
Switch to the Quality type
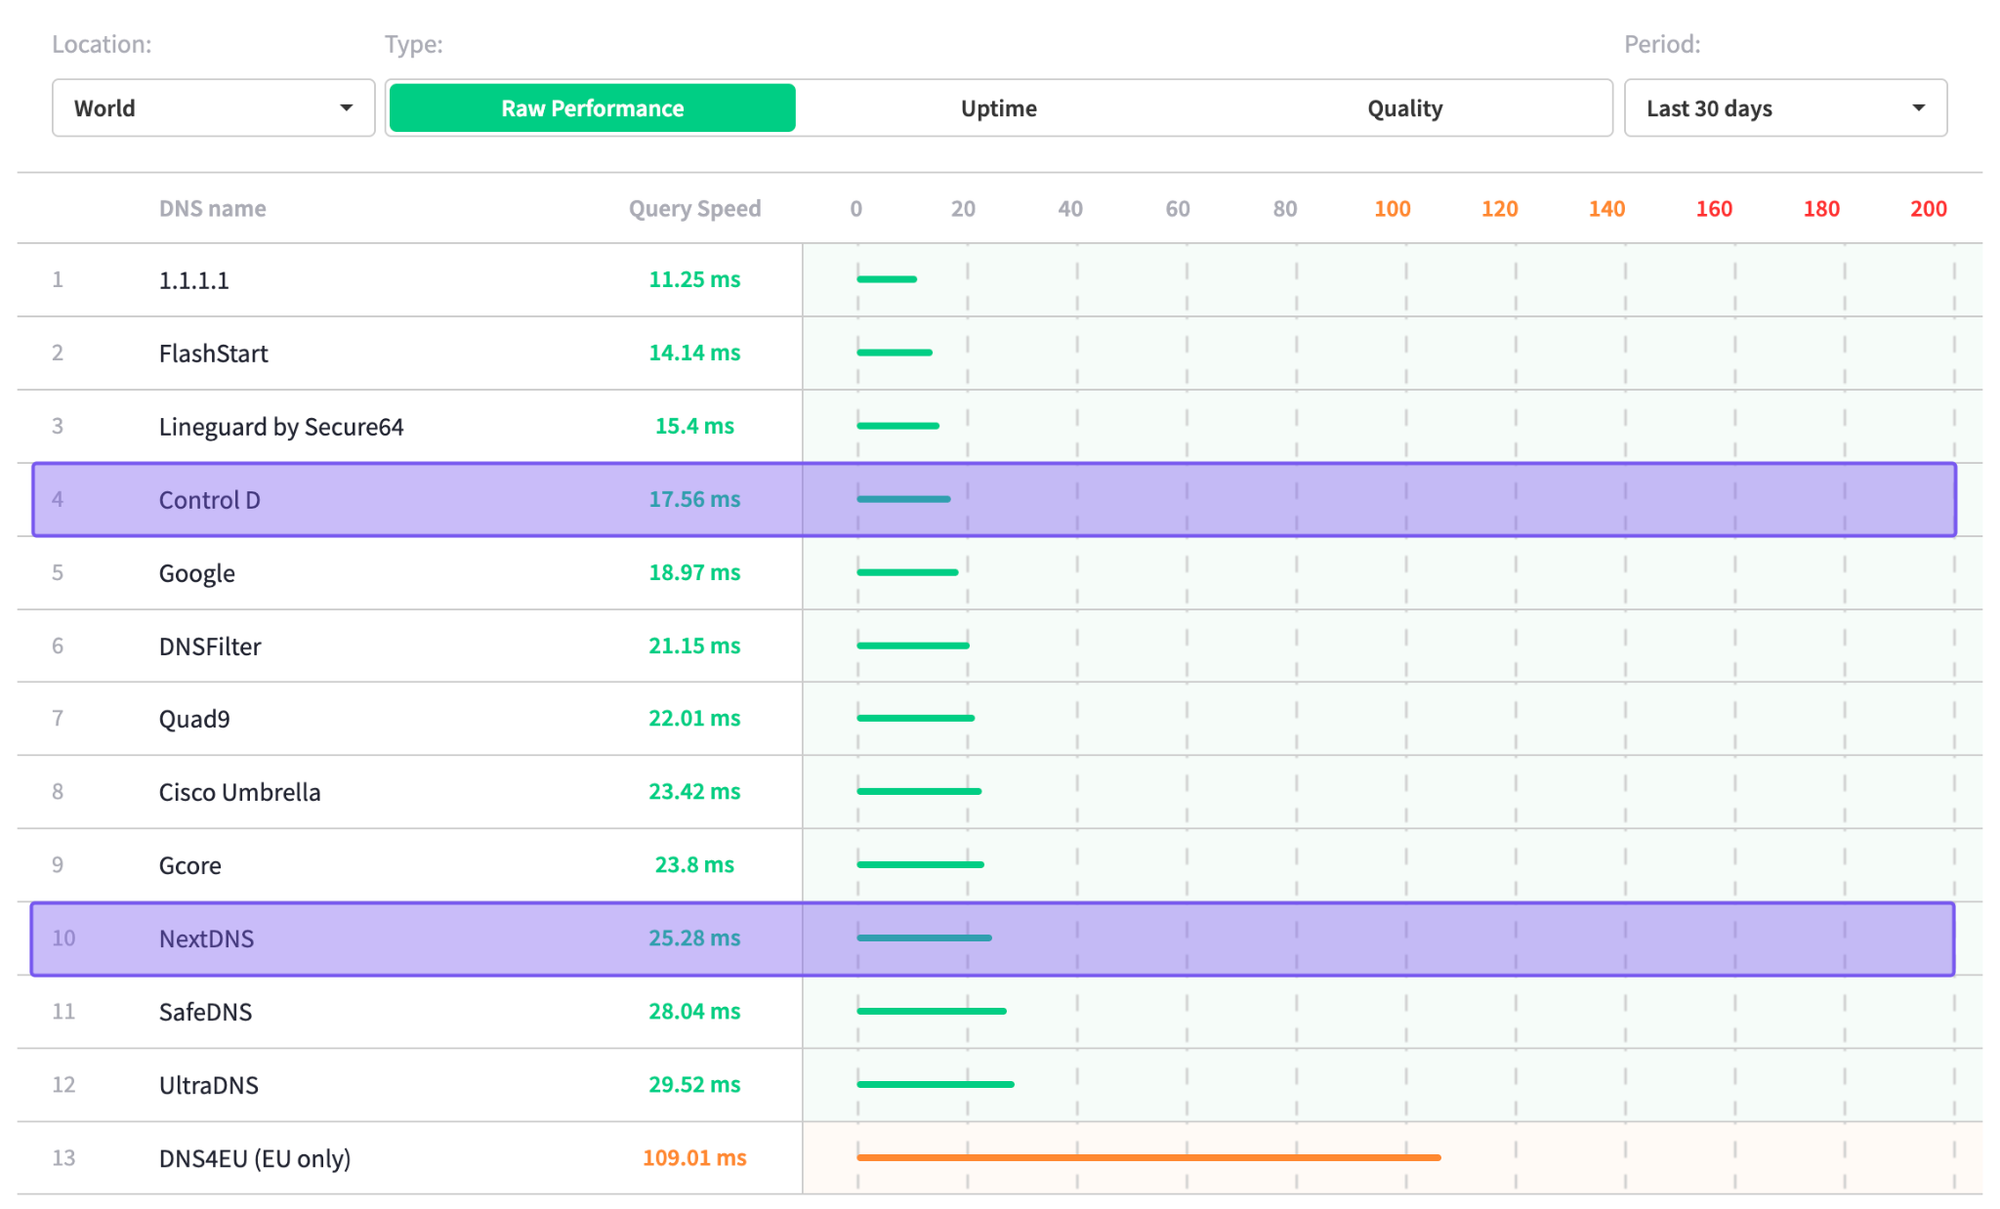(x=1404, y=108)
